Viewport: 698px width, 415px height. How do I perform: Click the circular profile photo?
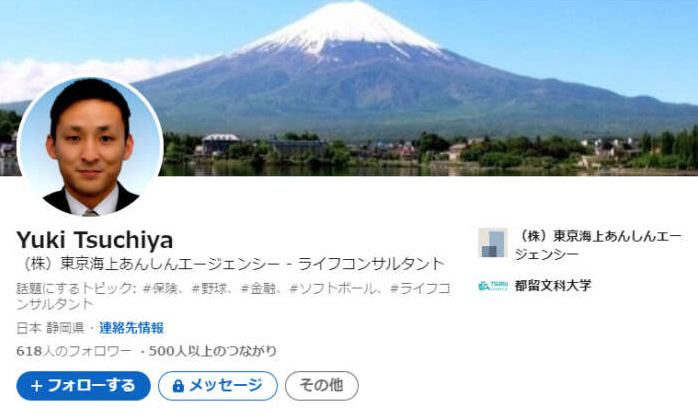pyautogui.click(x=90, y=146)
